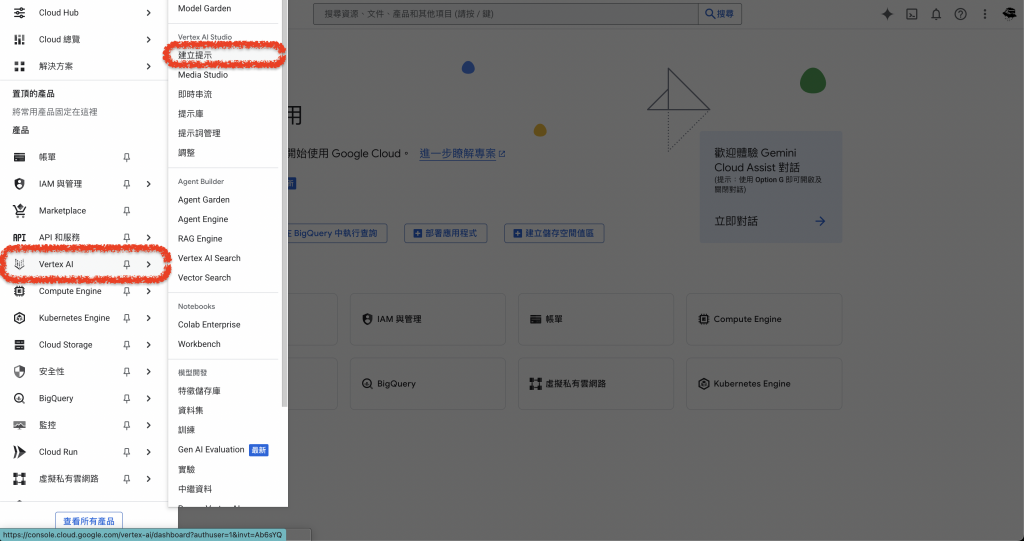Click the 查看所有產品 button
Screen dimensions: 1024x541
tap(89, 521)
